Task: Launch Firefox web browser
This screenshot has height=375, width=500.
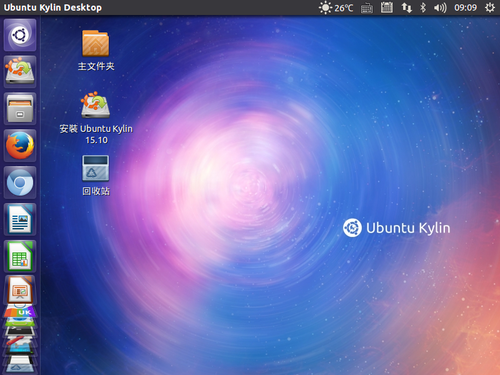Action: (x=20, y=146)
